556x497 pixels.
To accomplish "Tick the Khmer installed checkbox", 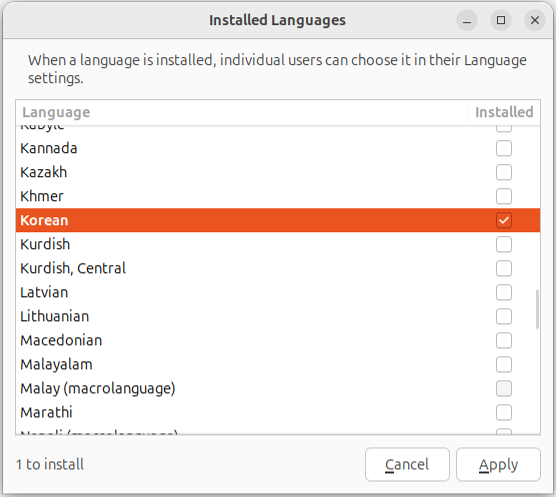I will (x=504, y=196).
